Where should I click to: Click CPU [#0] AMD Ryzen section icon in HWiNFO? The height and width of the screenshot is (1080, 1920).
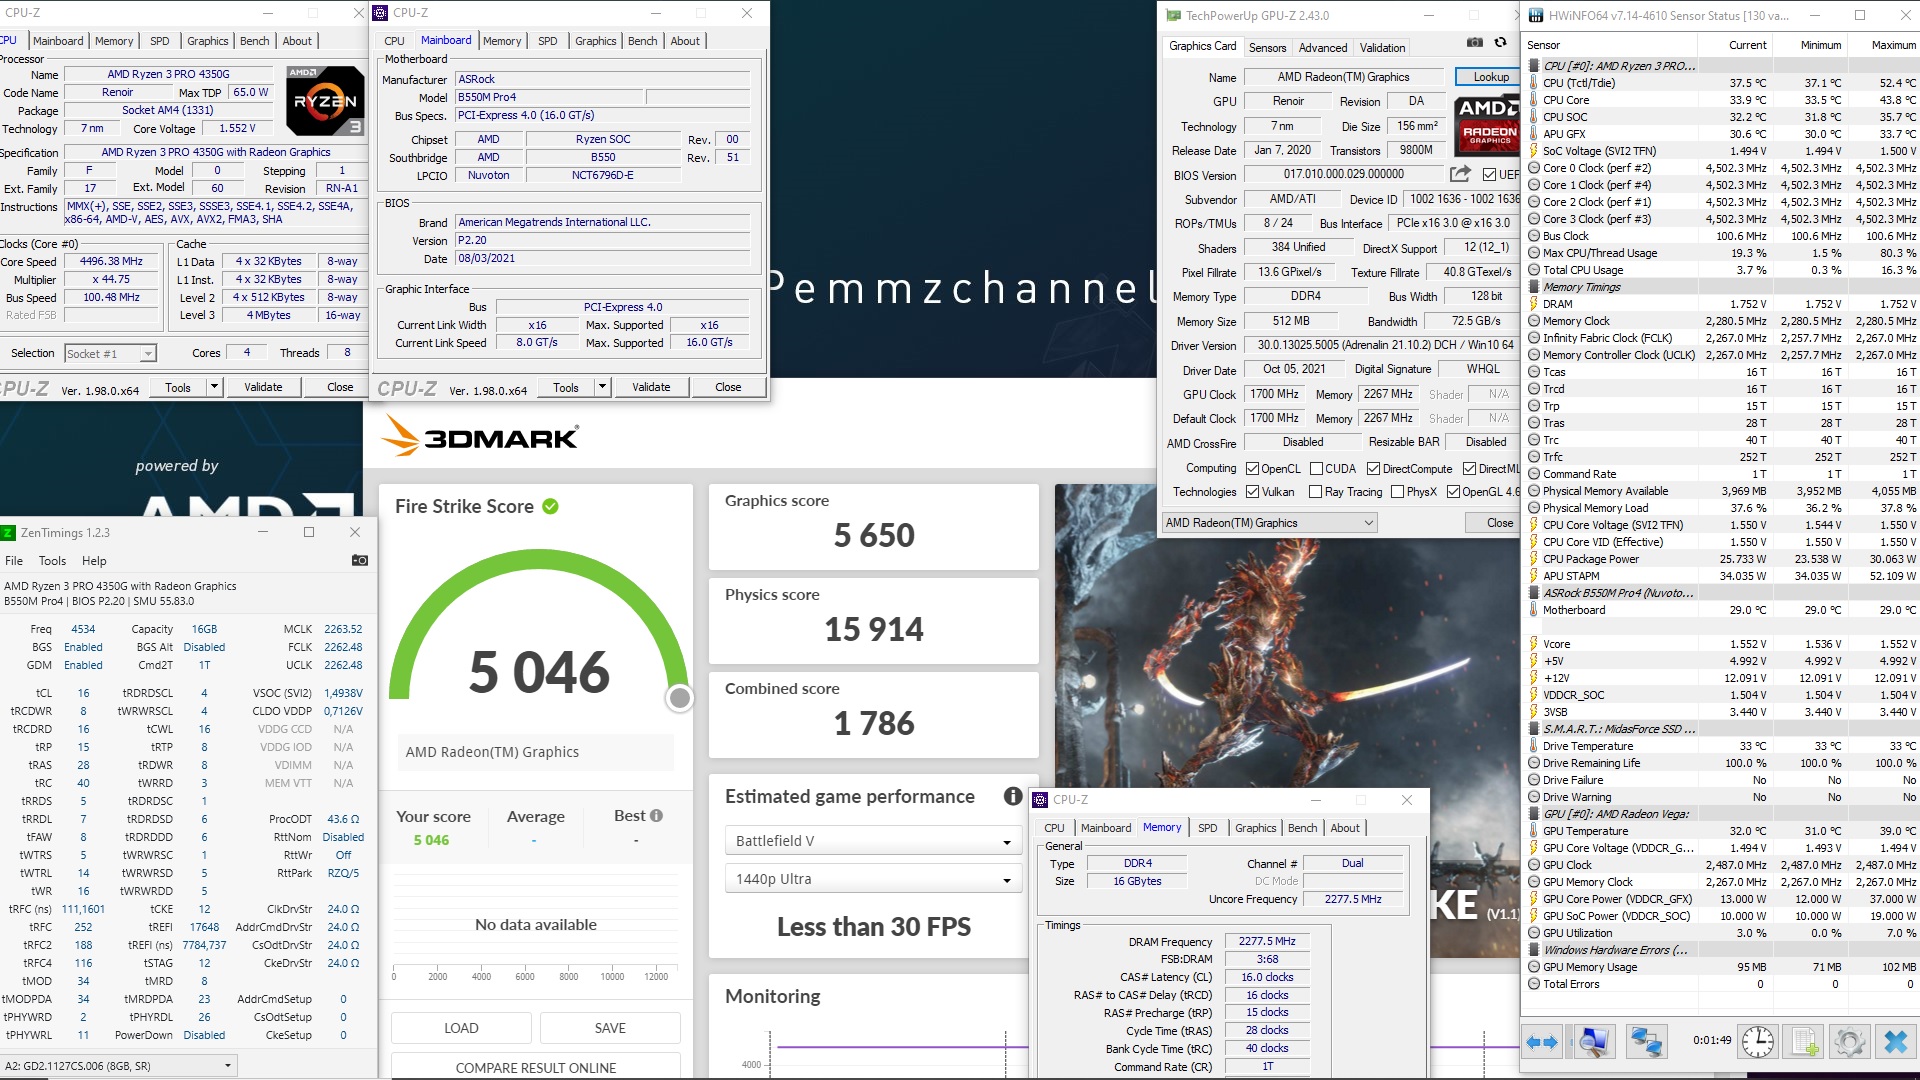(1534, 66)
